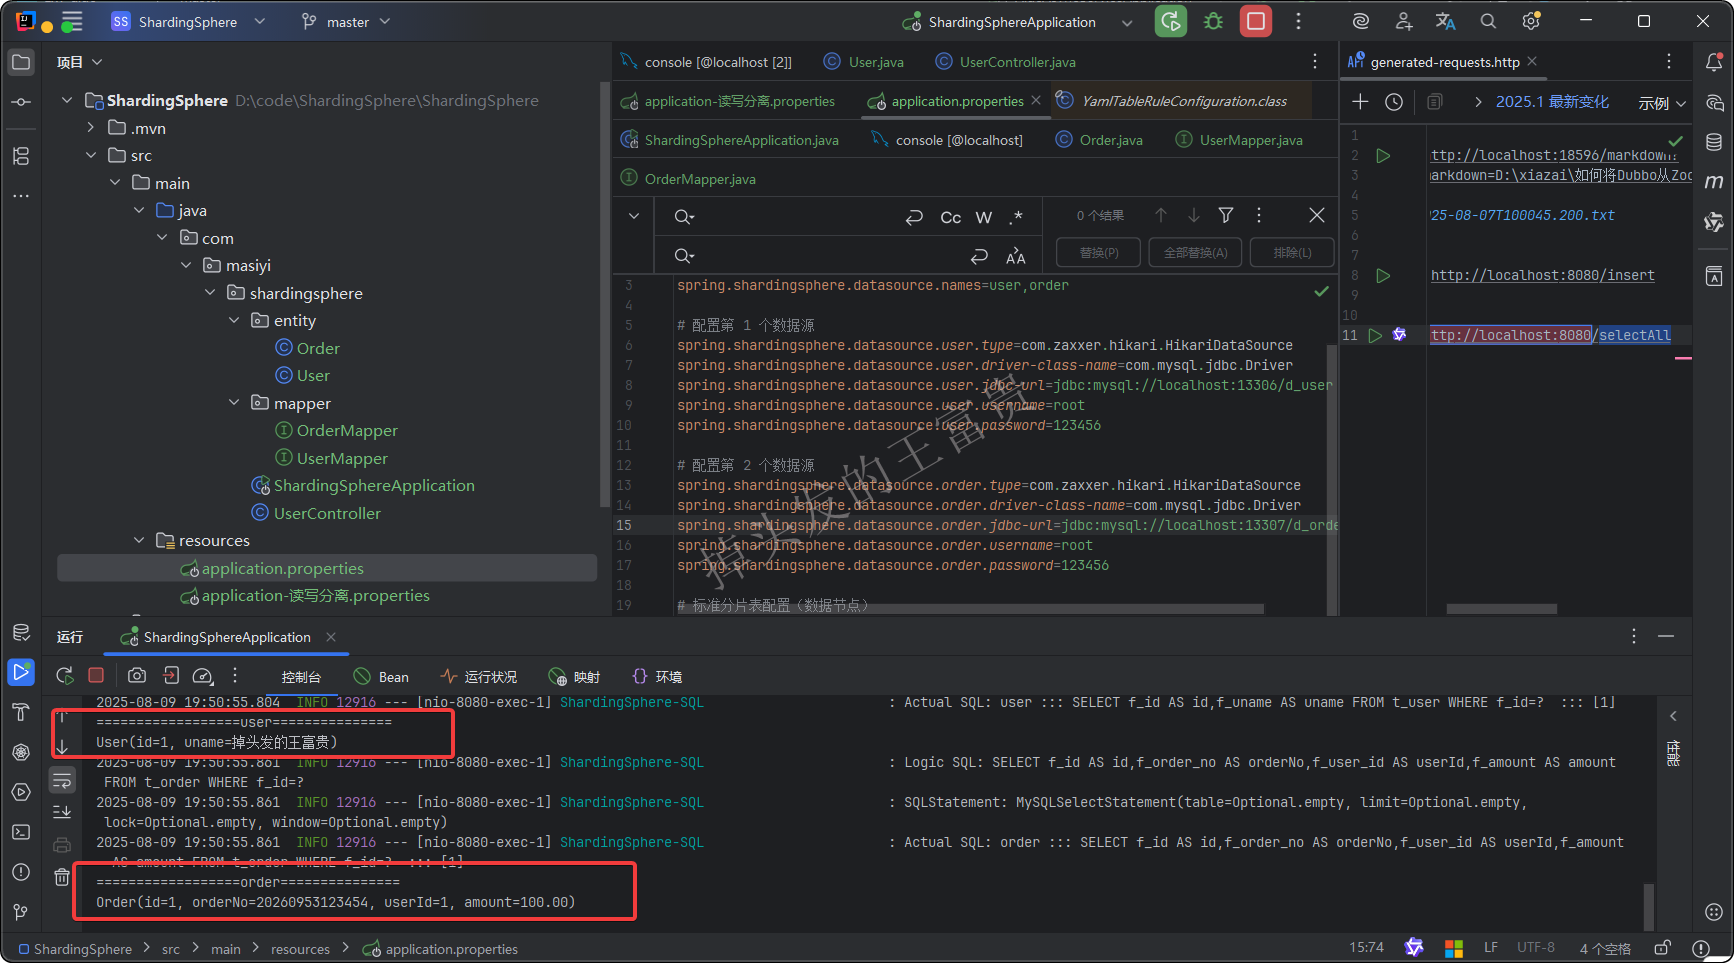This screenshot has height=963, width=1734.
Task: Stop the running application with red button
Action: point(1256,21)
